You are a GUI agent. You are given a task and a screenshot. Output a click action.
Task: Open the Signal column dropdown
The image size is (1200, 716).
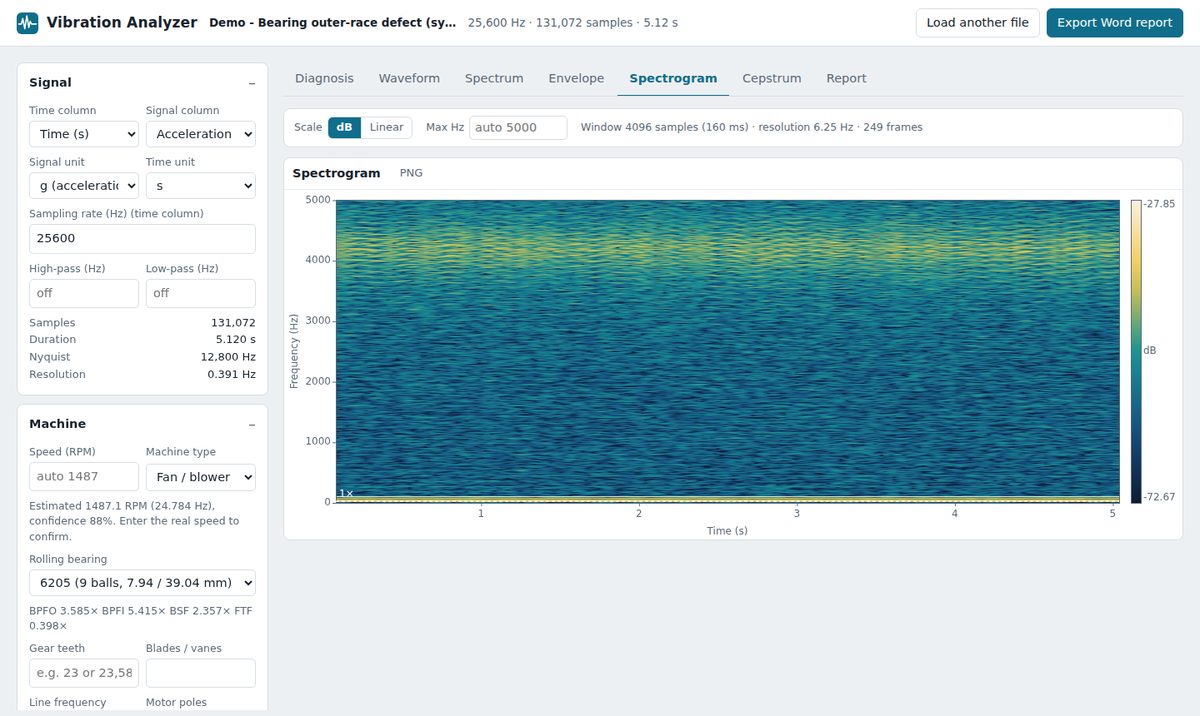pyautogui.click(x=201, y=134)
